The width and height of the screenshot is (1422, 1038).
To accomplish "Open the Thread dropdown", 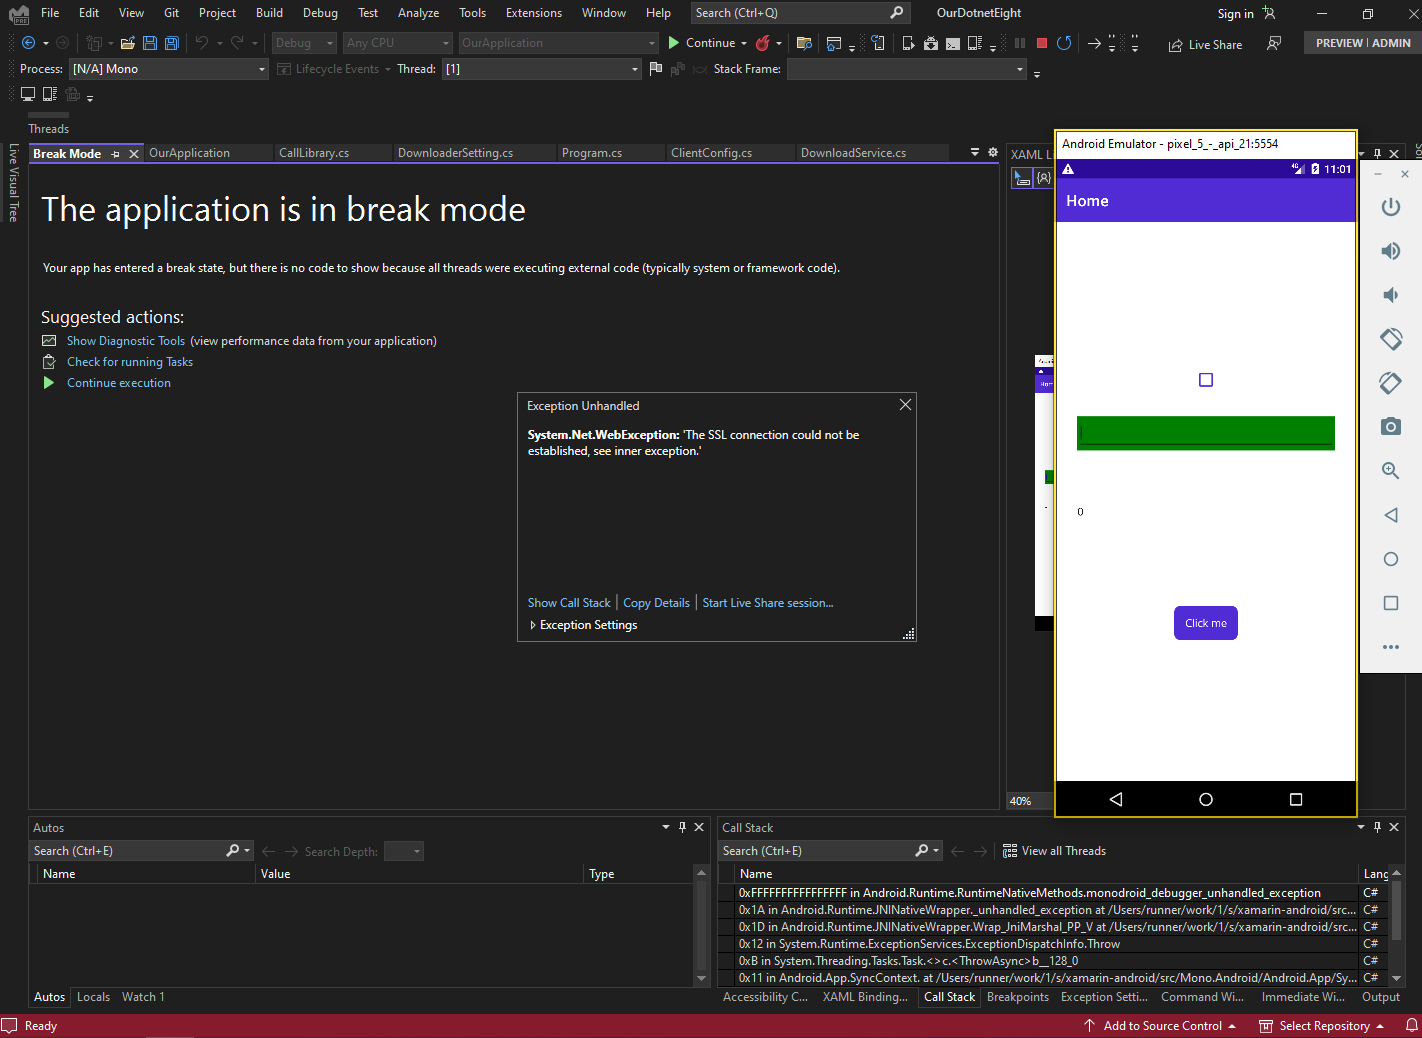I will click(x=632, y=69).
